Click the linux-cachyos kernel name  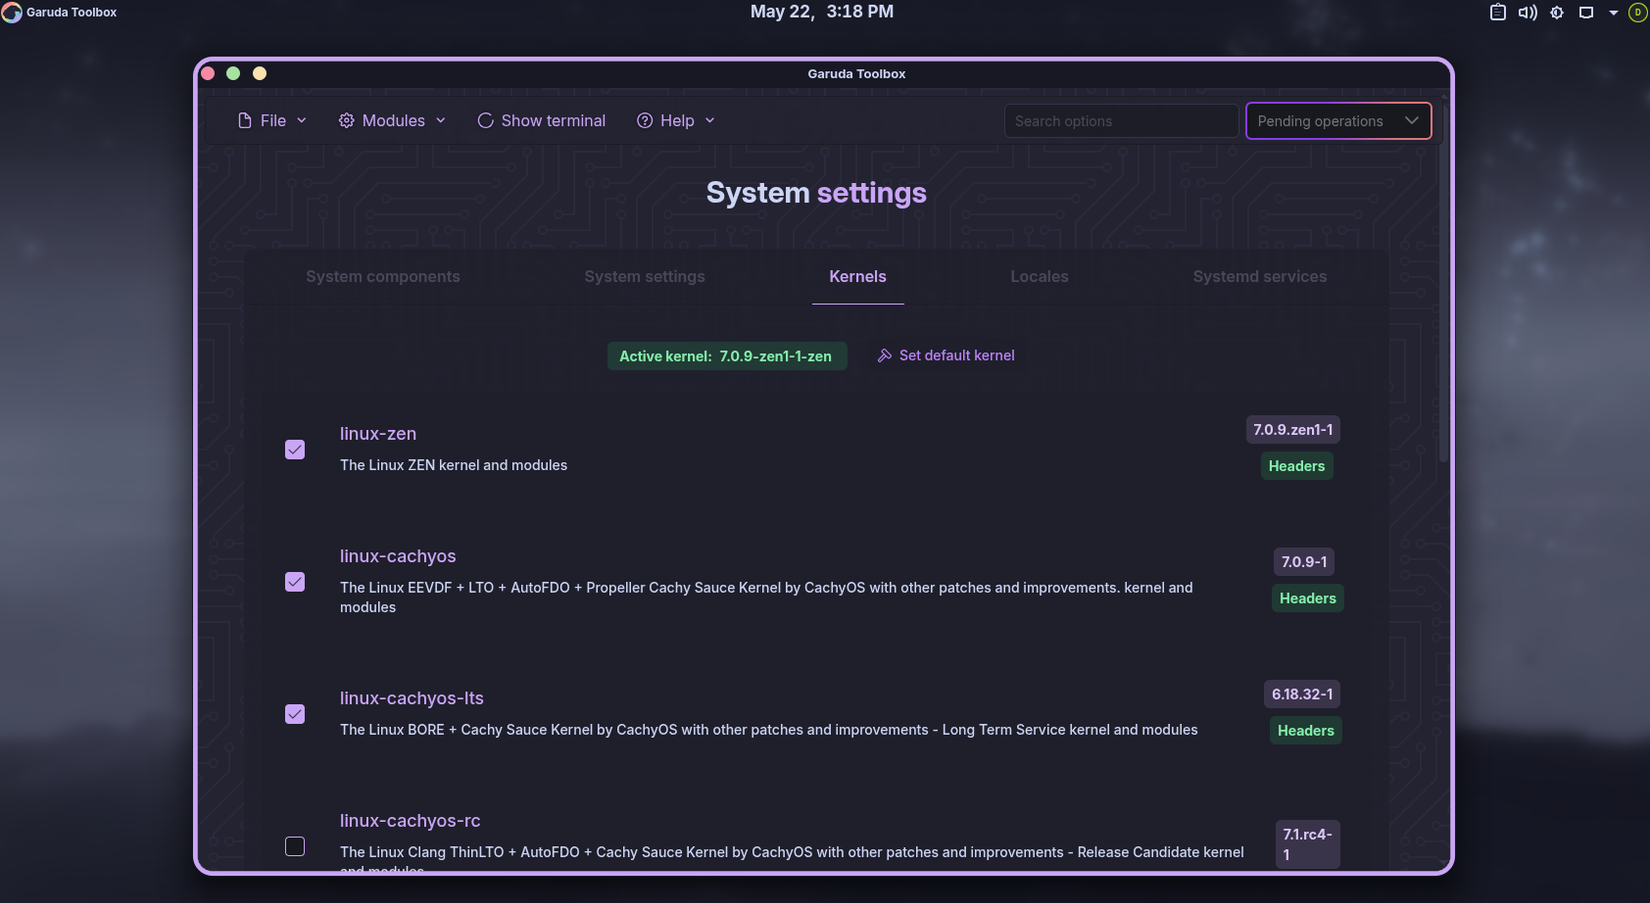click(x=398, y=556)
